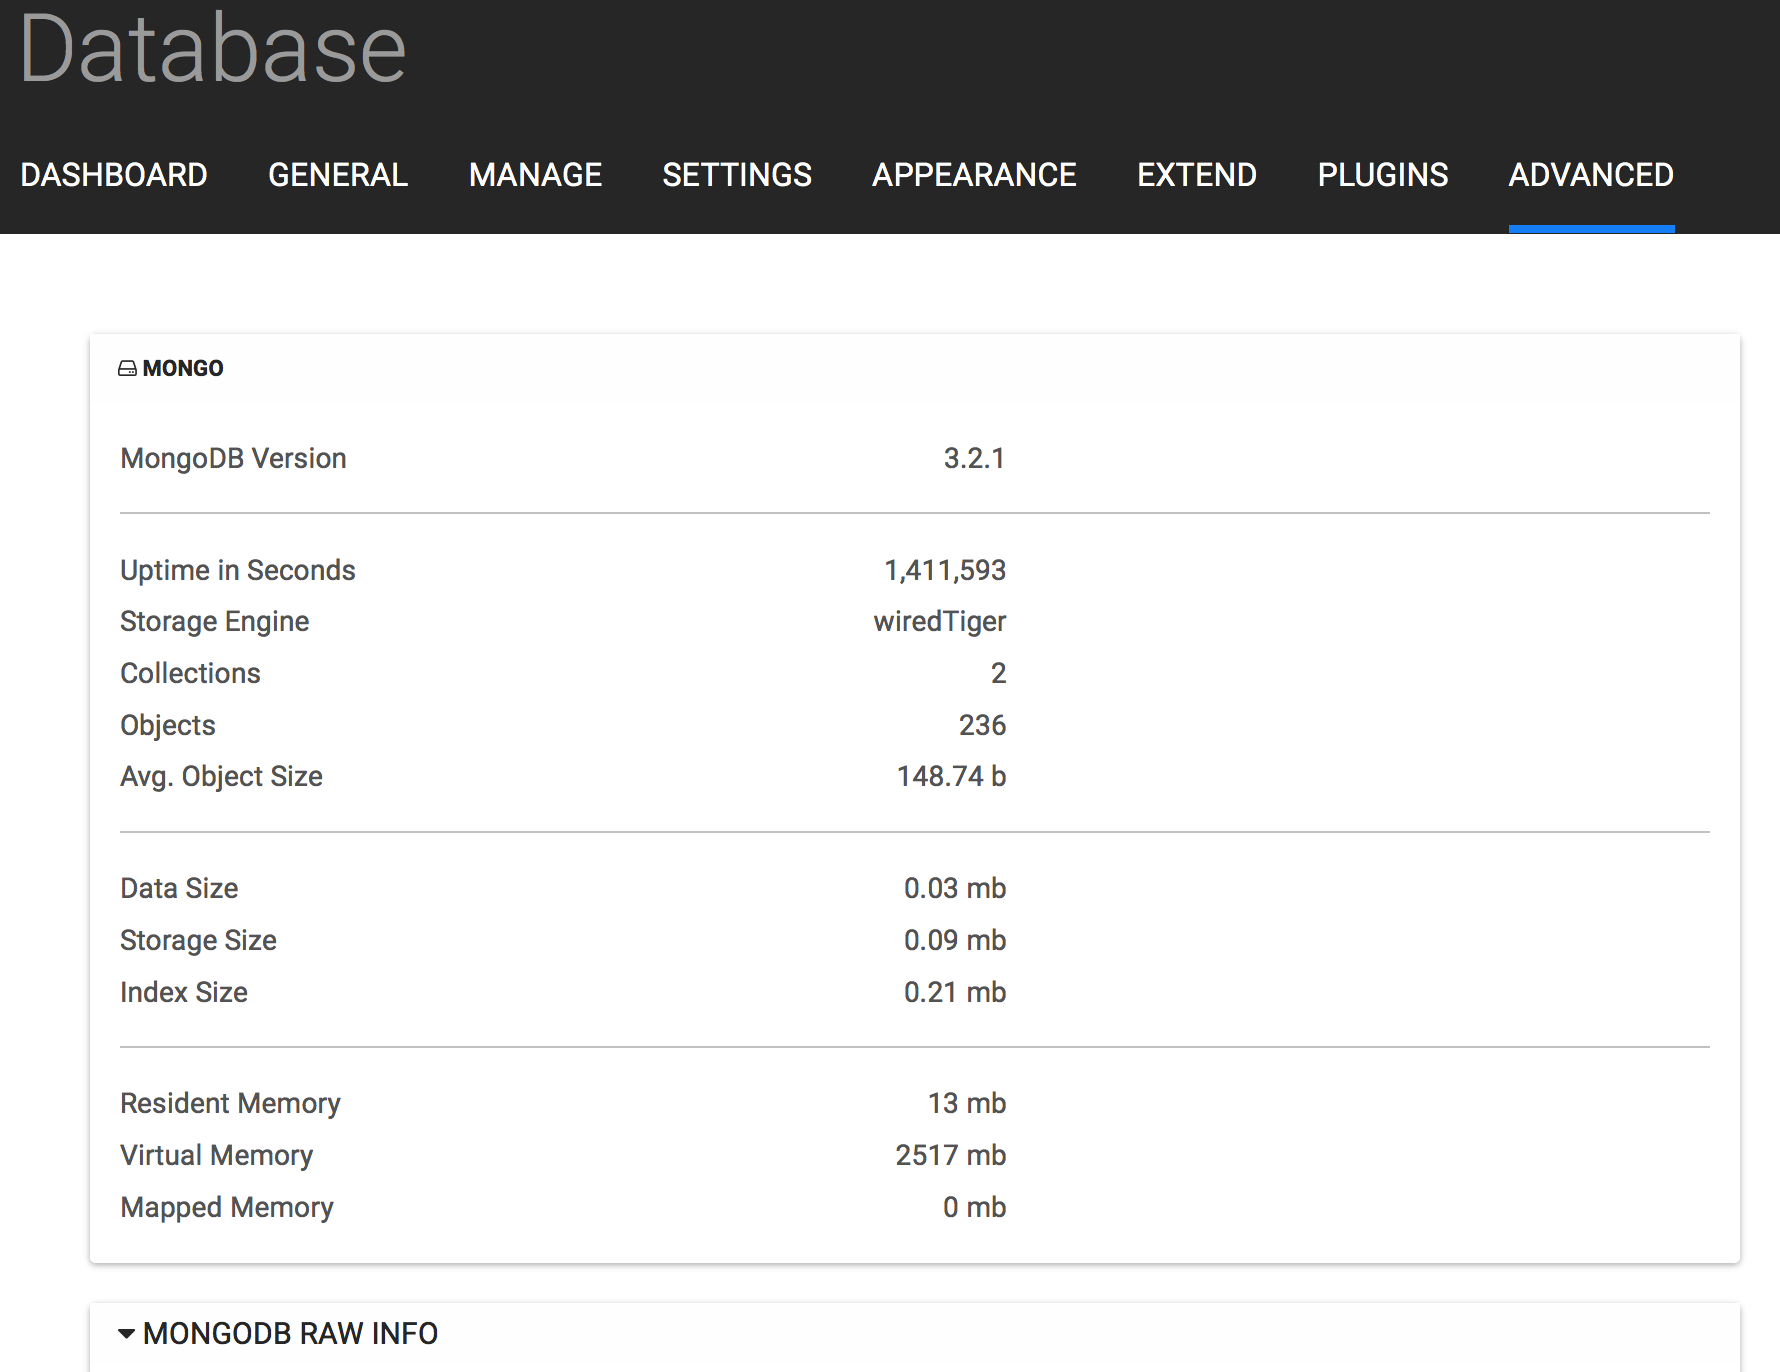Image resolution: width=1780 pixels, height=1372 pixels.
Task: Click the Avg. Object Size label
Action: tap(221, 777)
